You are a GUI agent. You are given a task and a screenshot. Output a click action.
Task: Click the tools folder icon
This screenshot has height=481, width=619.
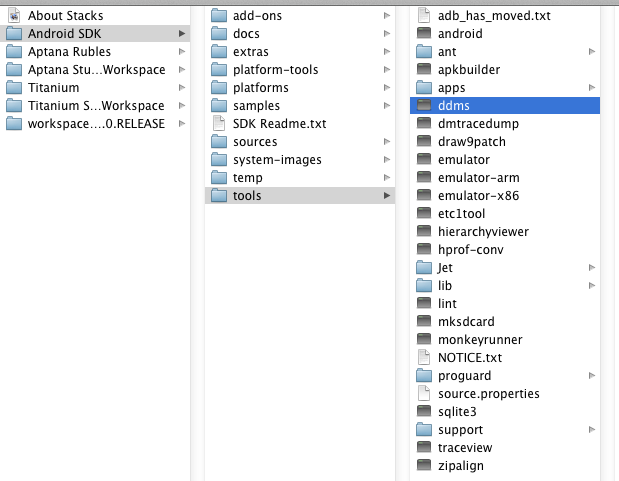219,196
